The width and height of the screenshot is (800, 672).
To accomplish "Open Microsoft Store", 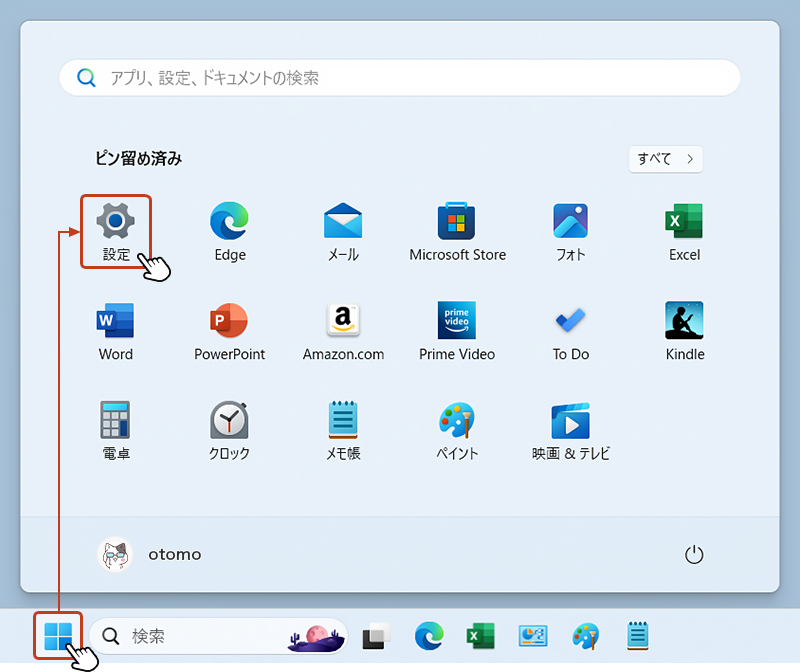I will 457,232.
